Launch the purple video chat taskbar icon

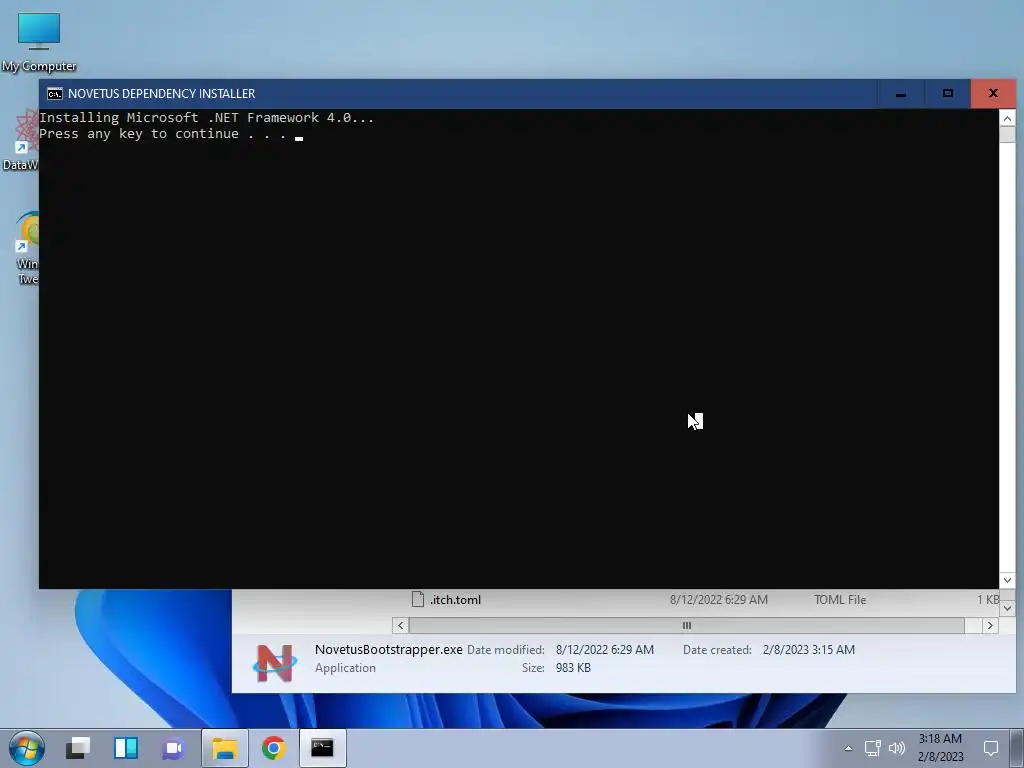point(174,748)
